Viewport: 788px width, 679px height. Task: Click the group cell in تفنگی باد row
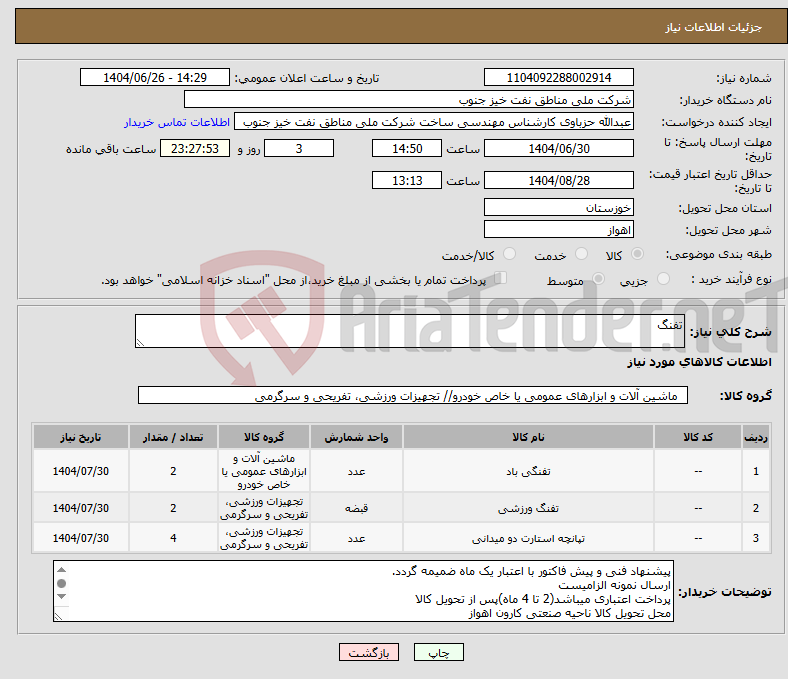click(x=264, y=471)
